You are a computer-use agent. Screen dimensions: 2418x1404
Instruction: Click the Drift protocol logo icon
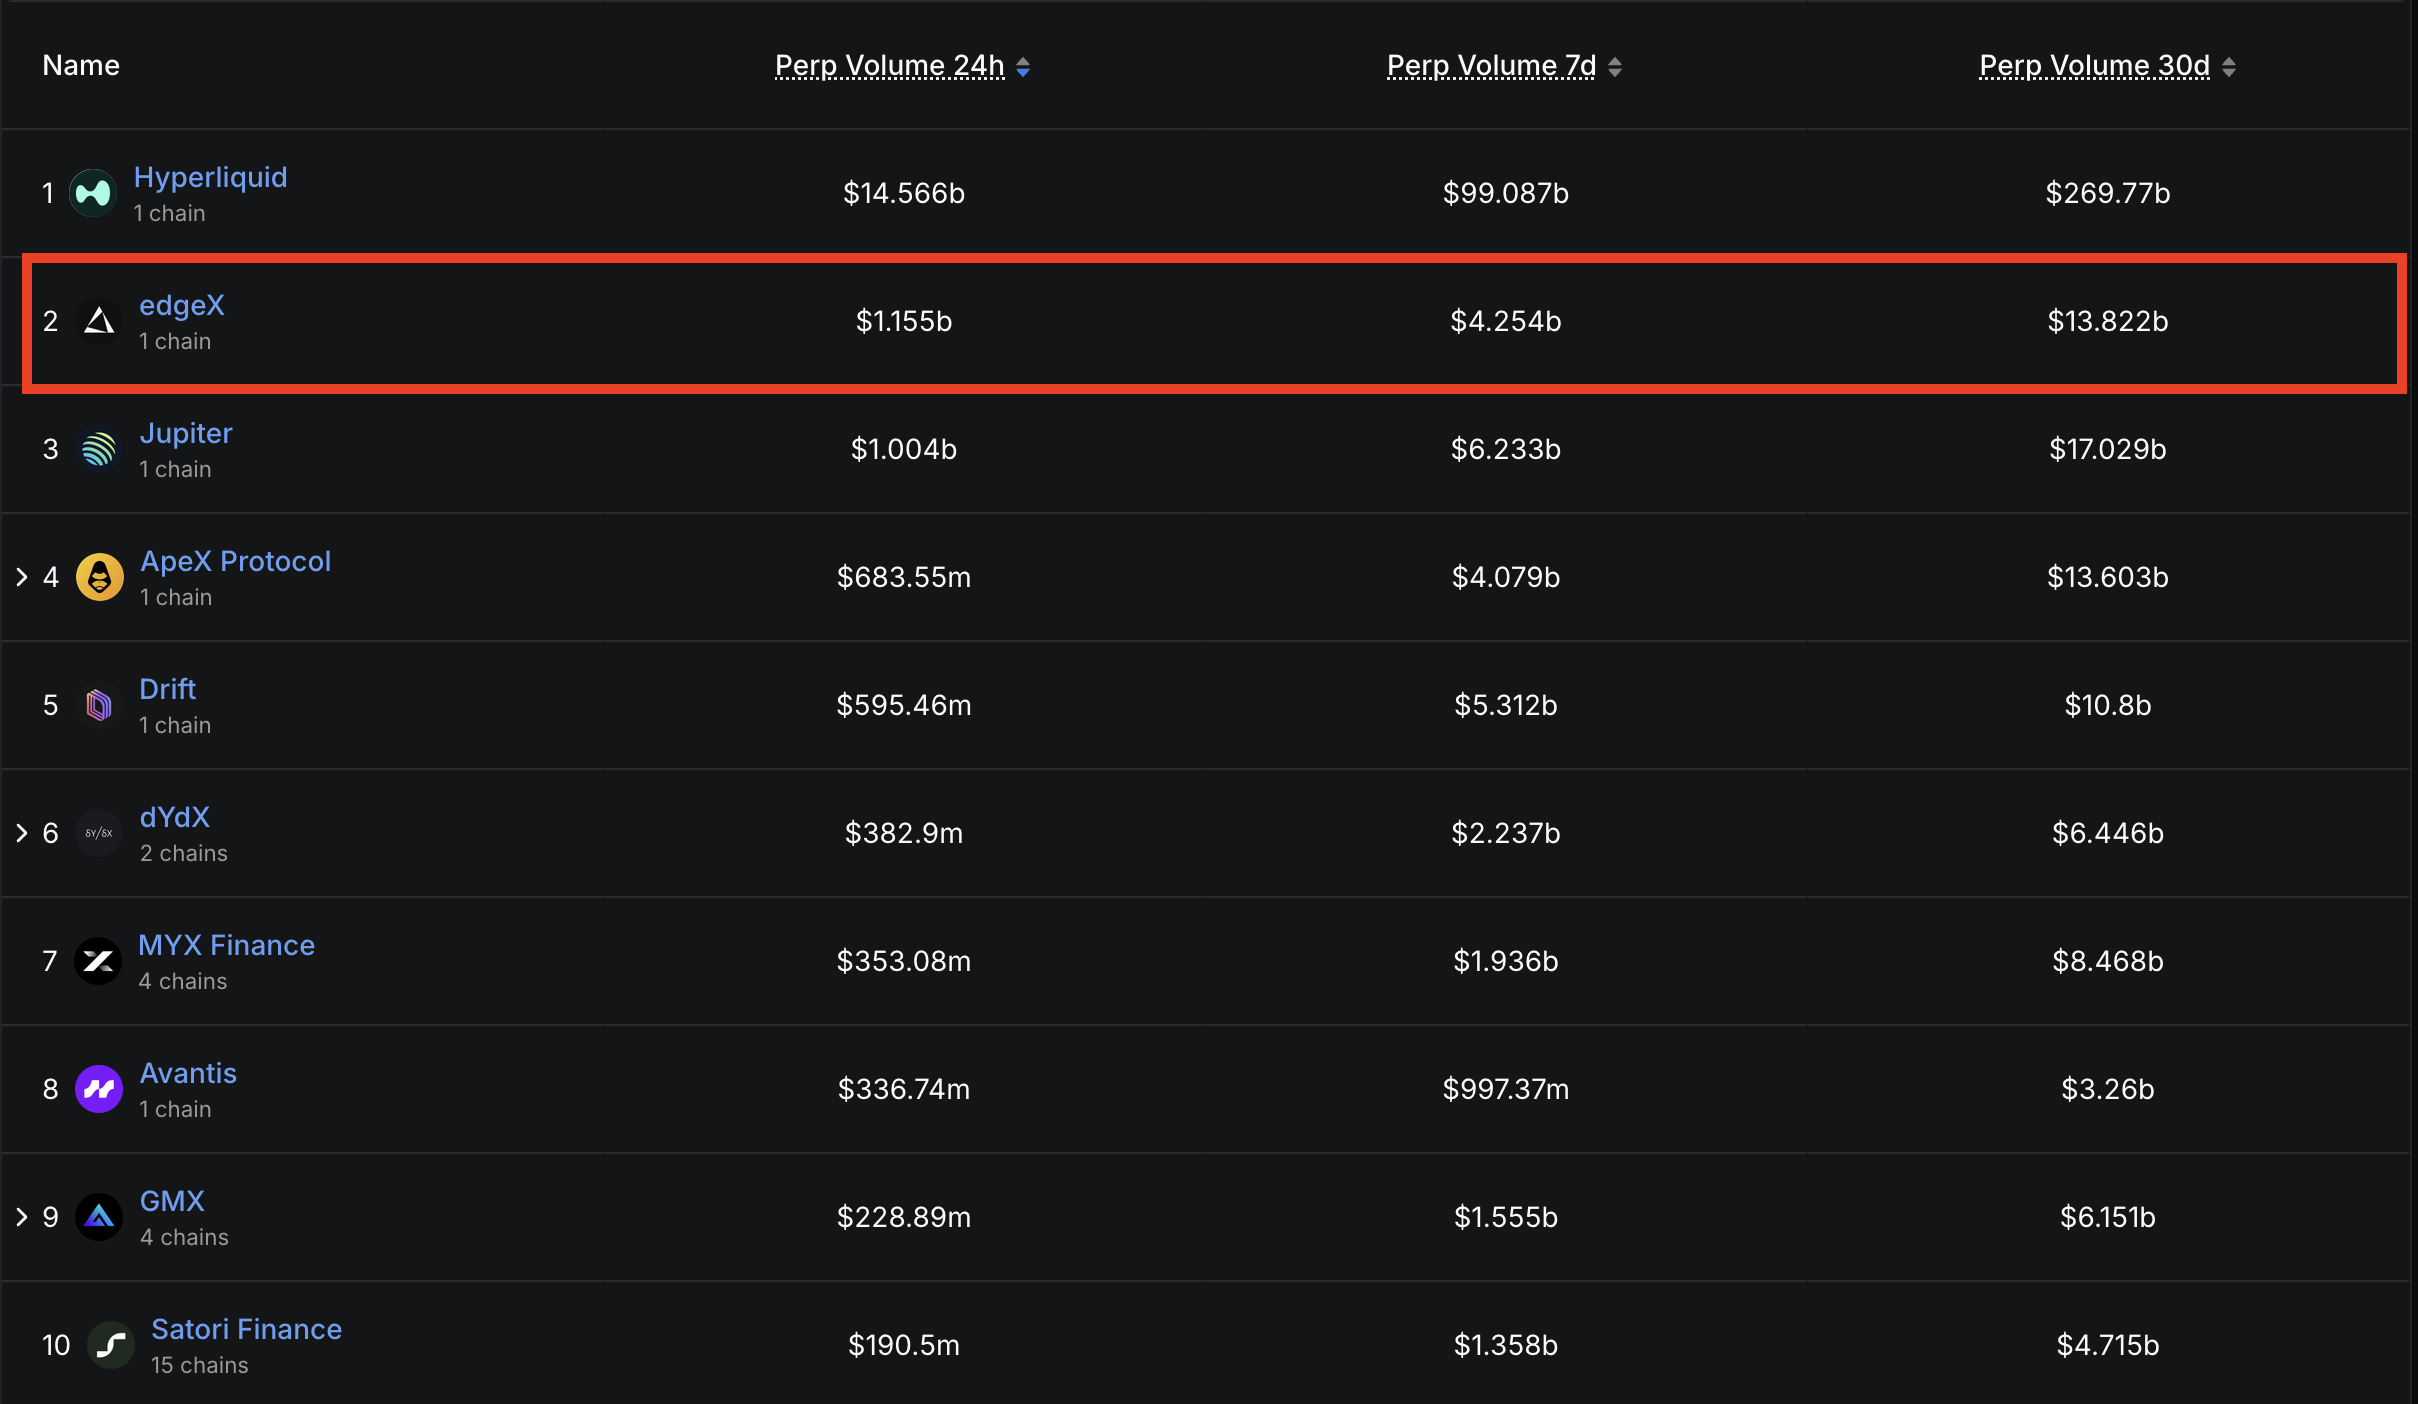click(99, 705)
